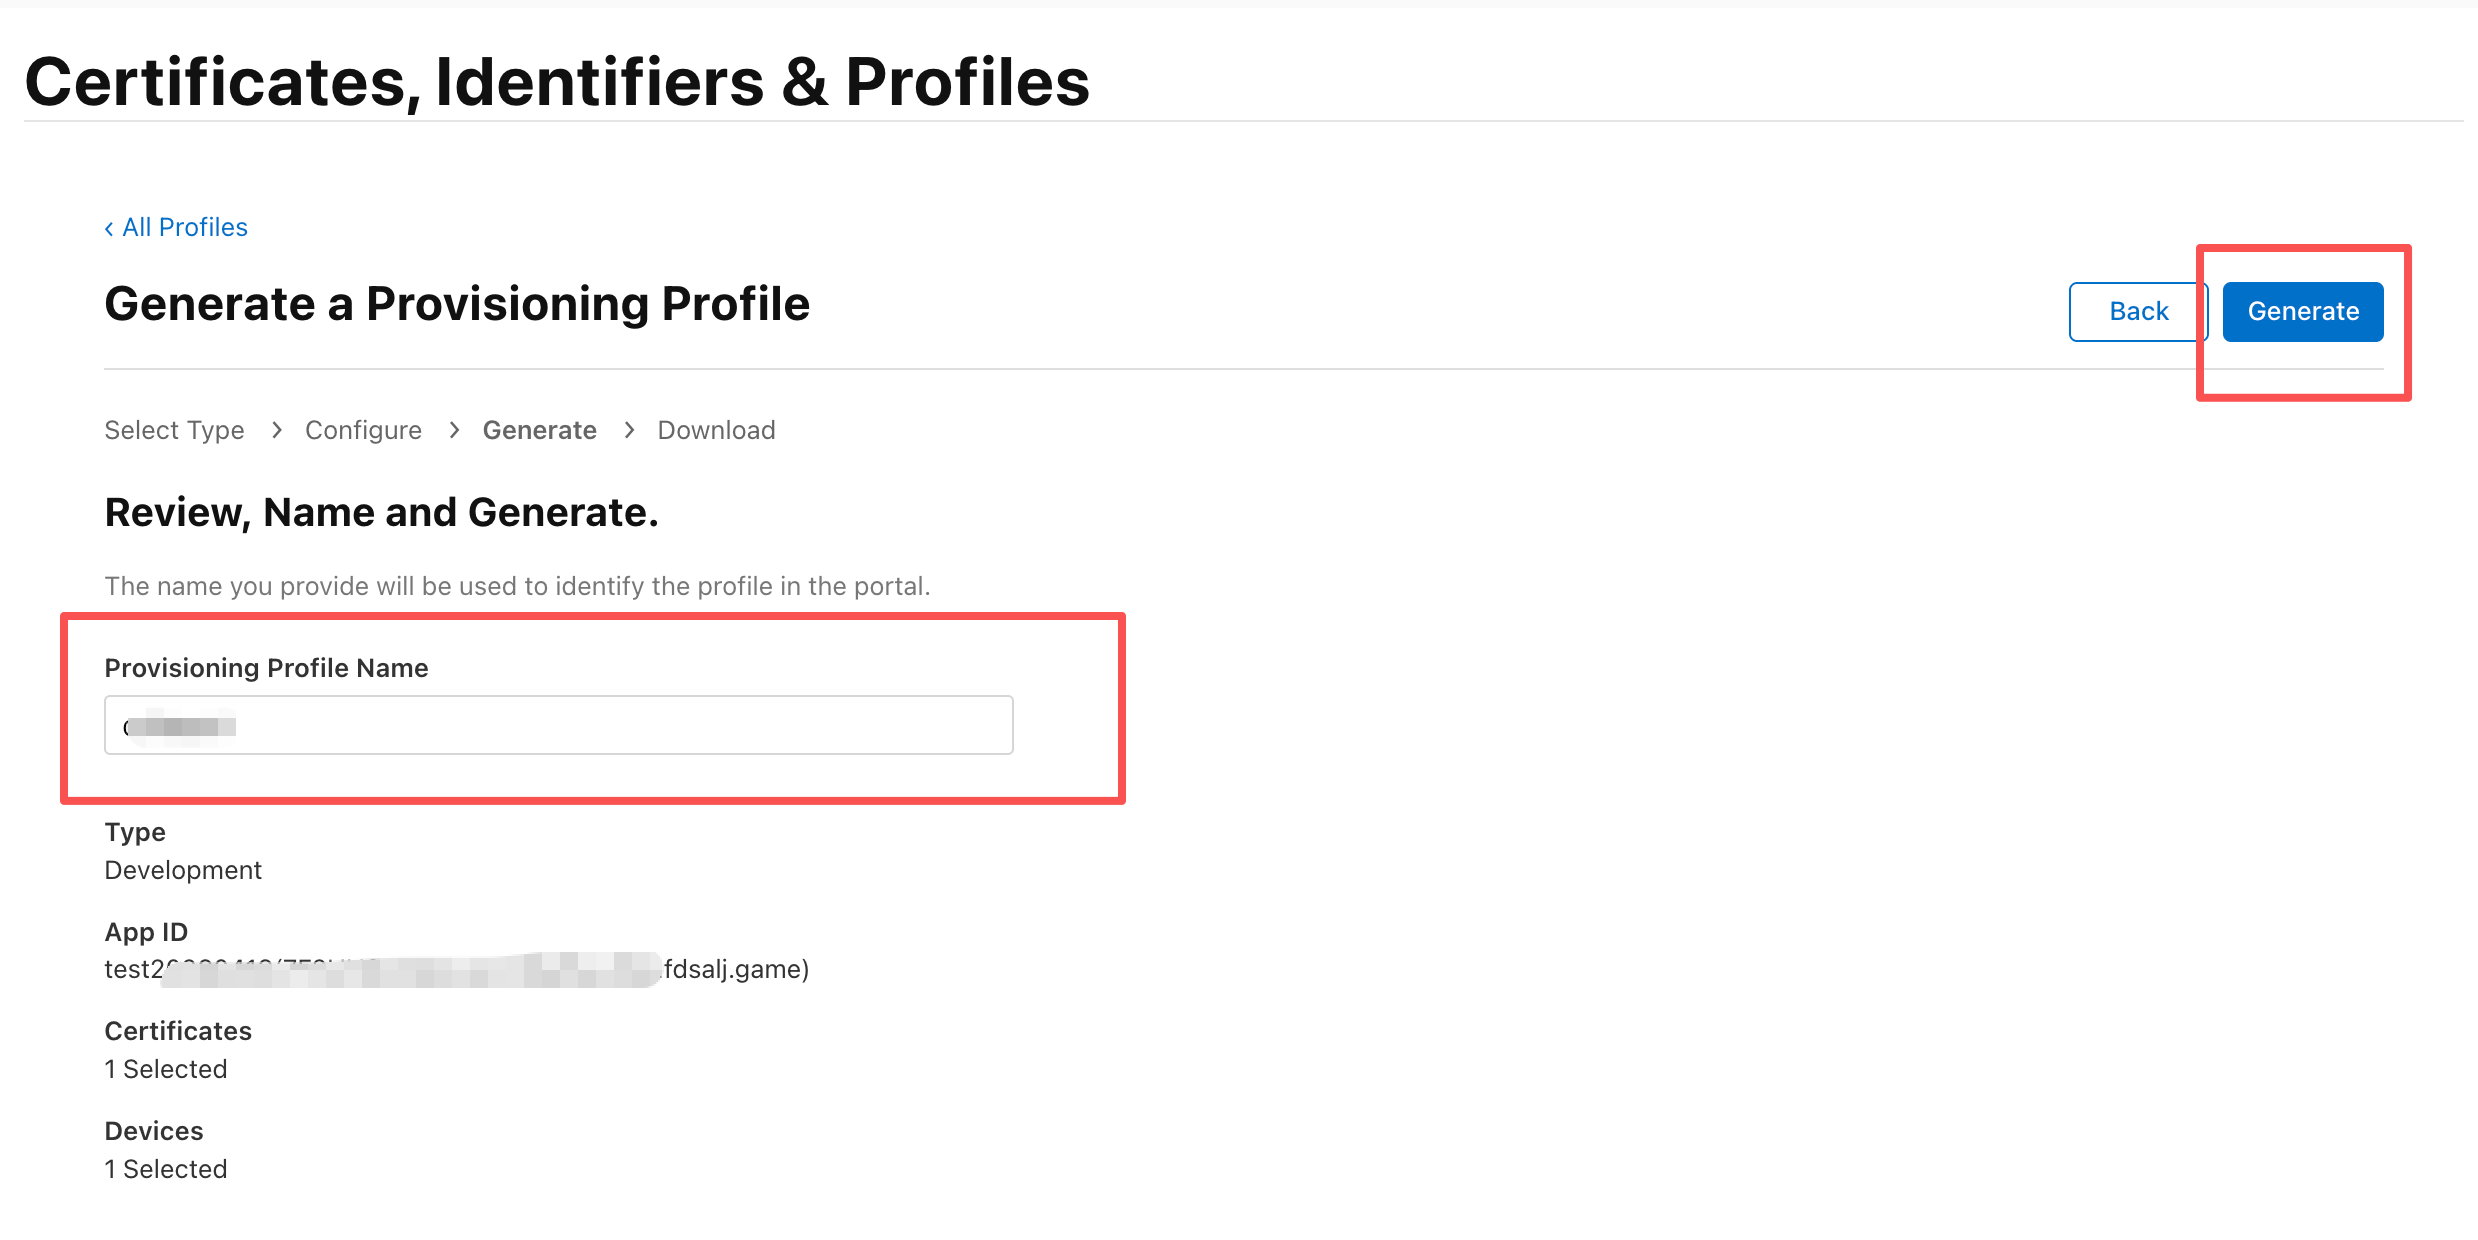Click the Provisioning Profile Name label
Viewport: 2478px width, 1240px height.
coord(266,668)
